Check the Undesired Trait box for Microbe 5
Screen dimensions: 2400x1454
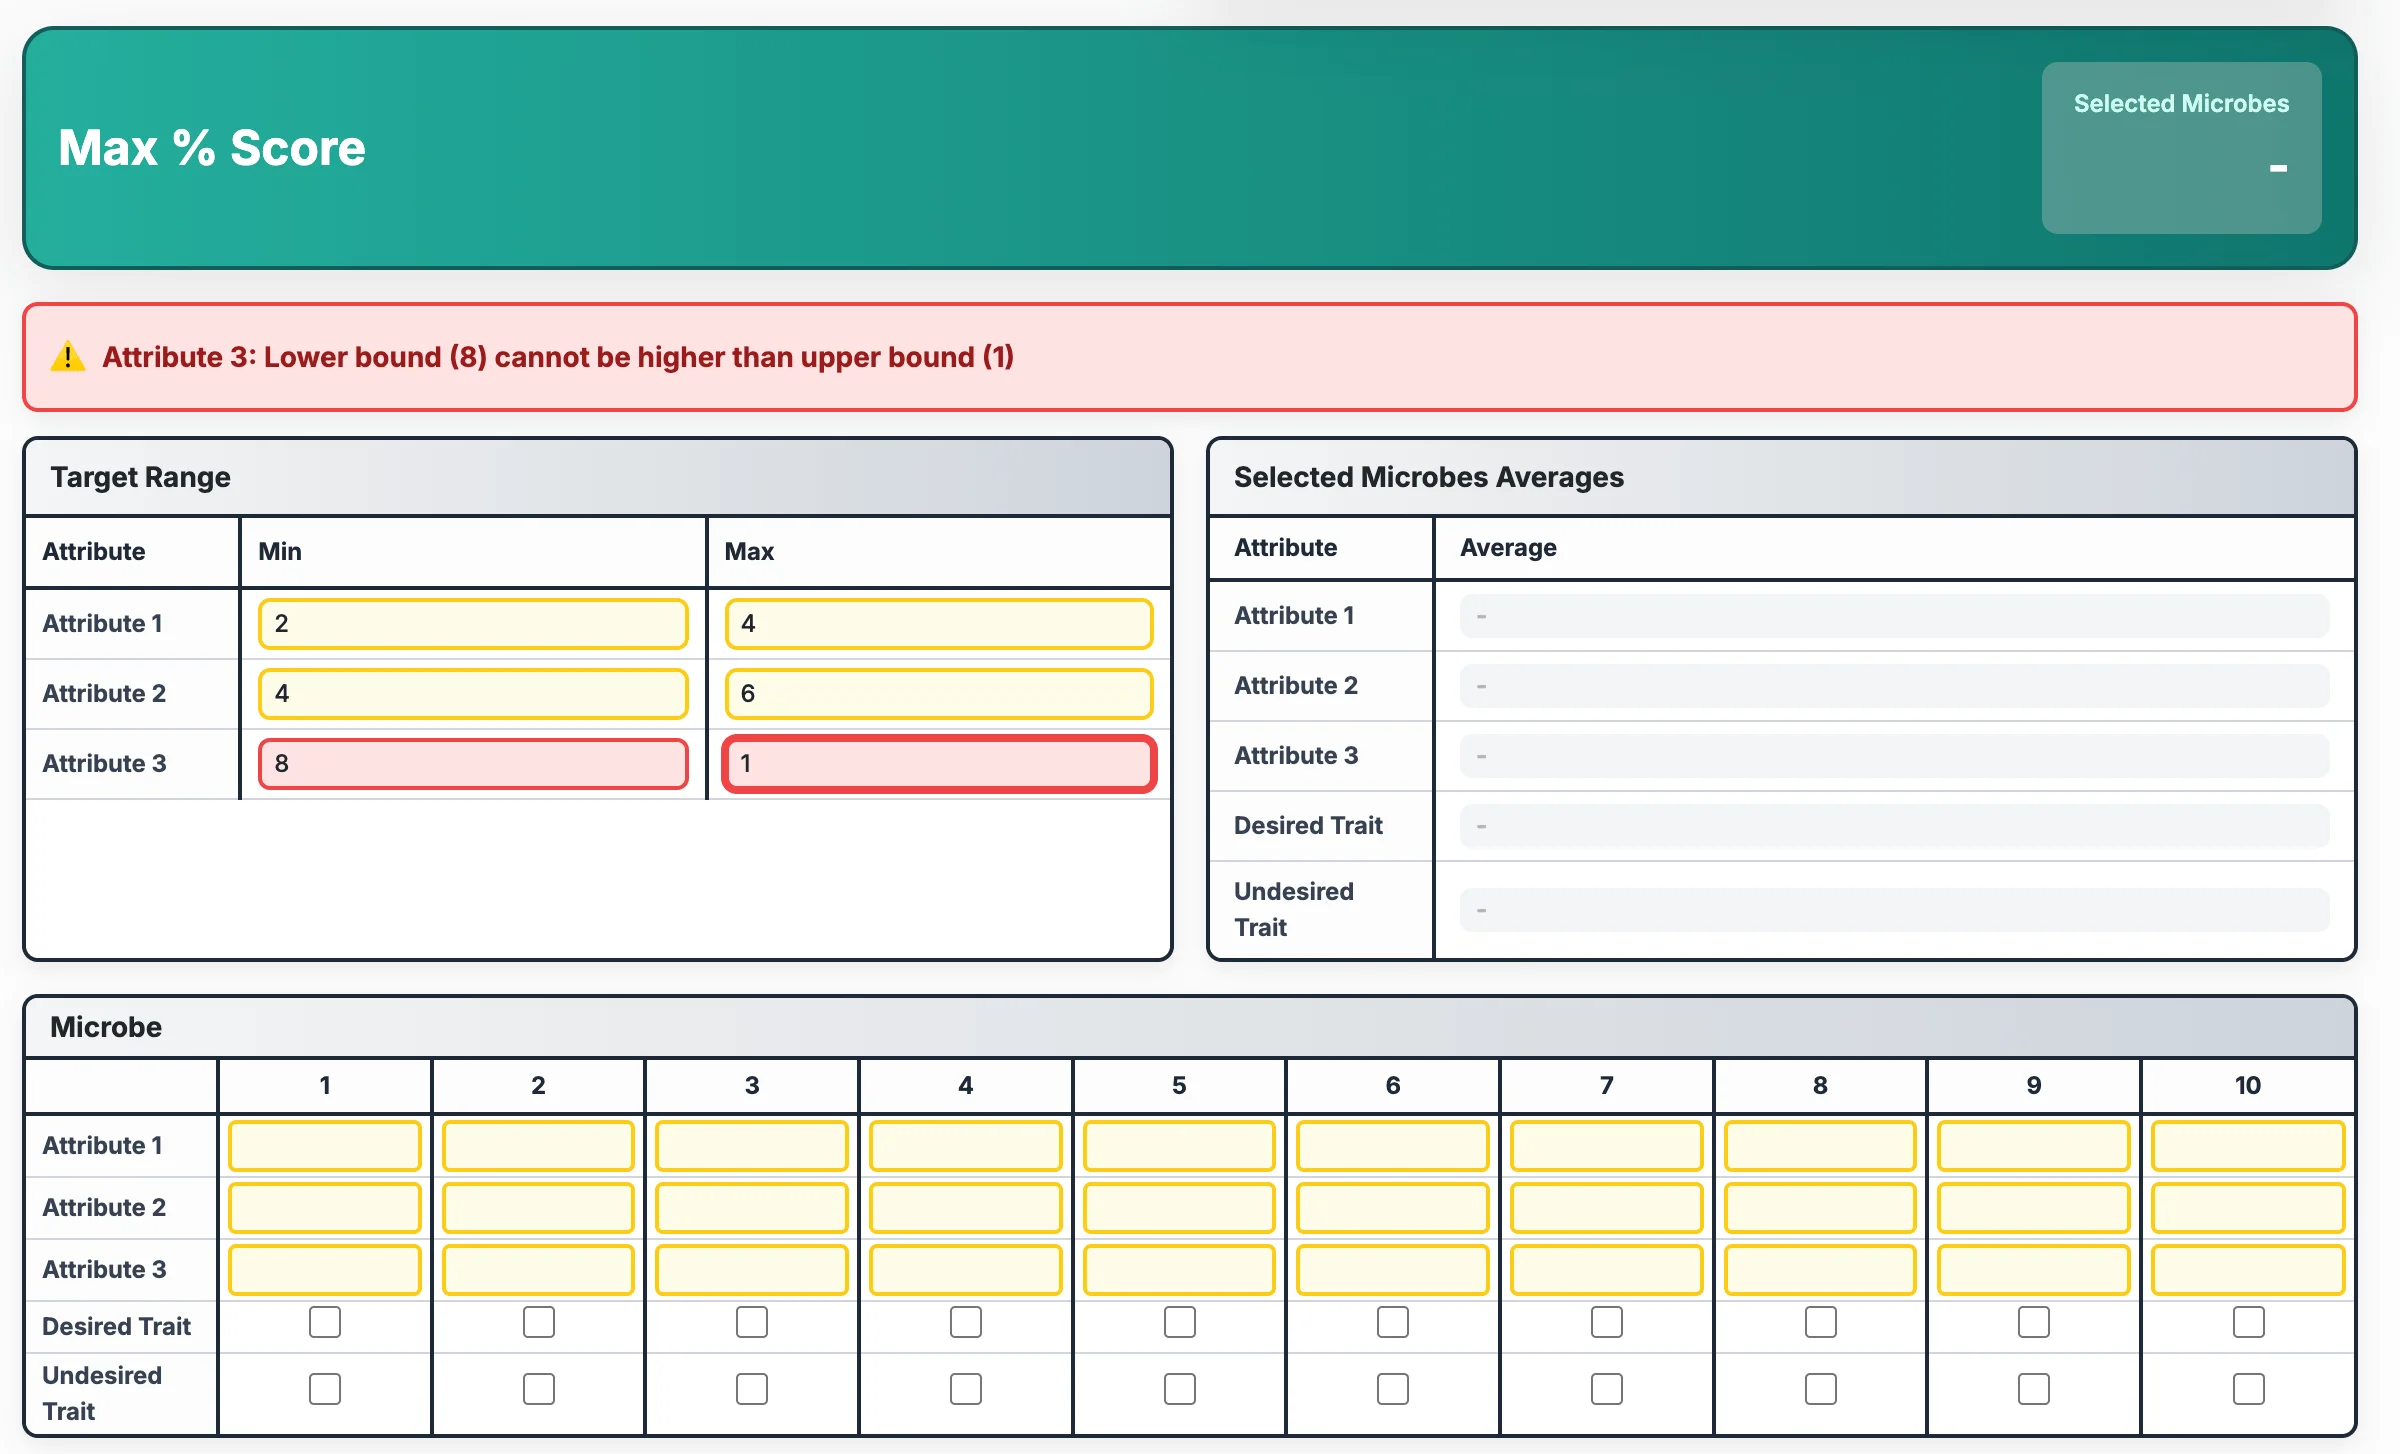click(1178, 1388)
